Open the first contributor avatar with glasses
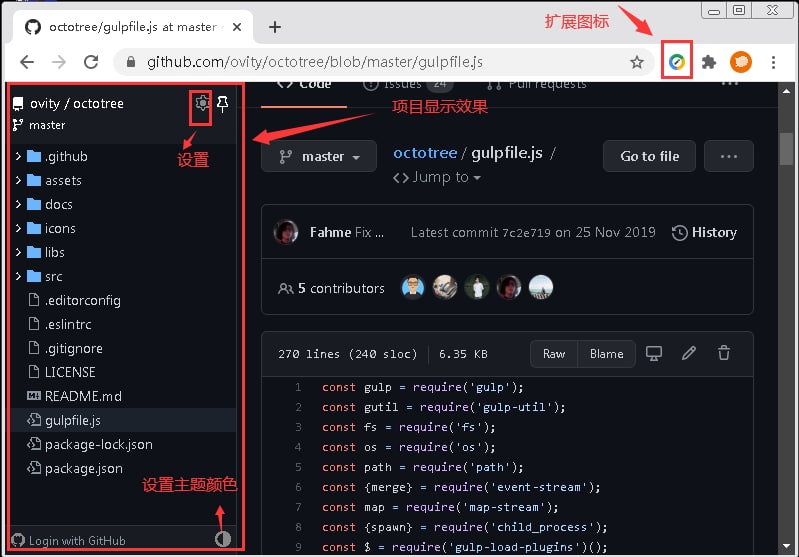 coord(413,287)
